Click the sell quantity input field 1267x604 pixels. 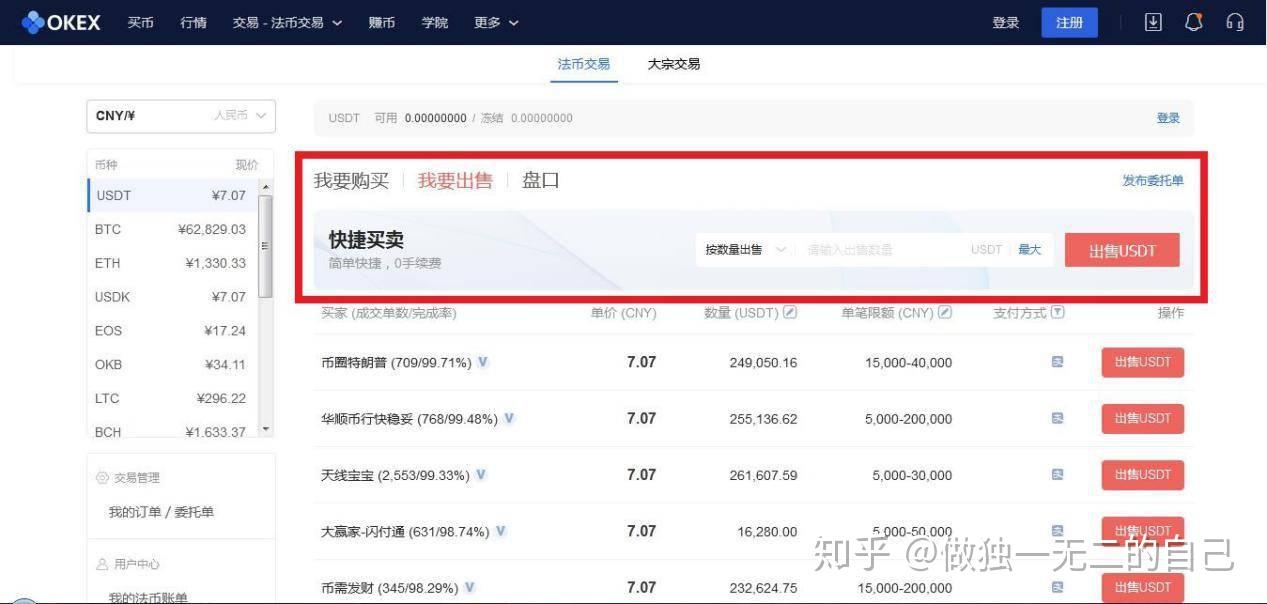click(880, 250)
